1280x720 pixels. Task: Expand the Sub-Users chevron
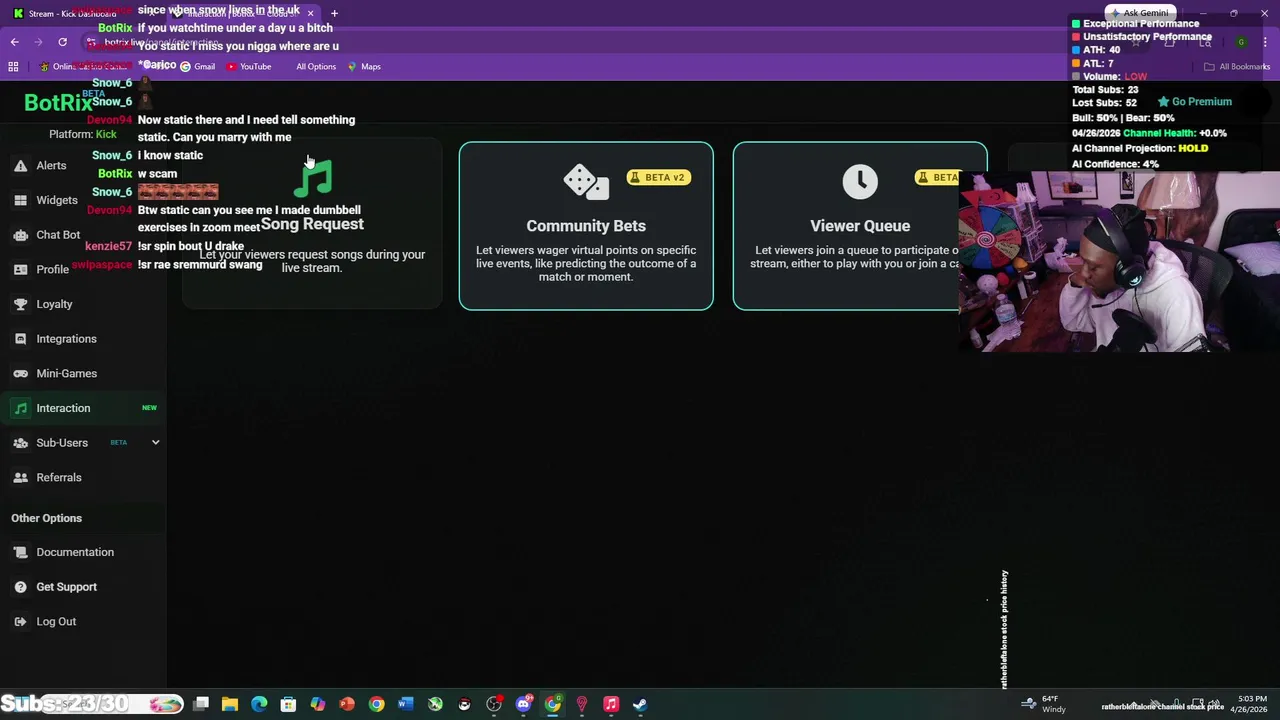point(155,443)
